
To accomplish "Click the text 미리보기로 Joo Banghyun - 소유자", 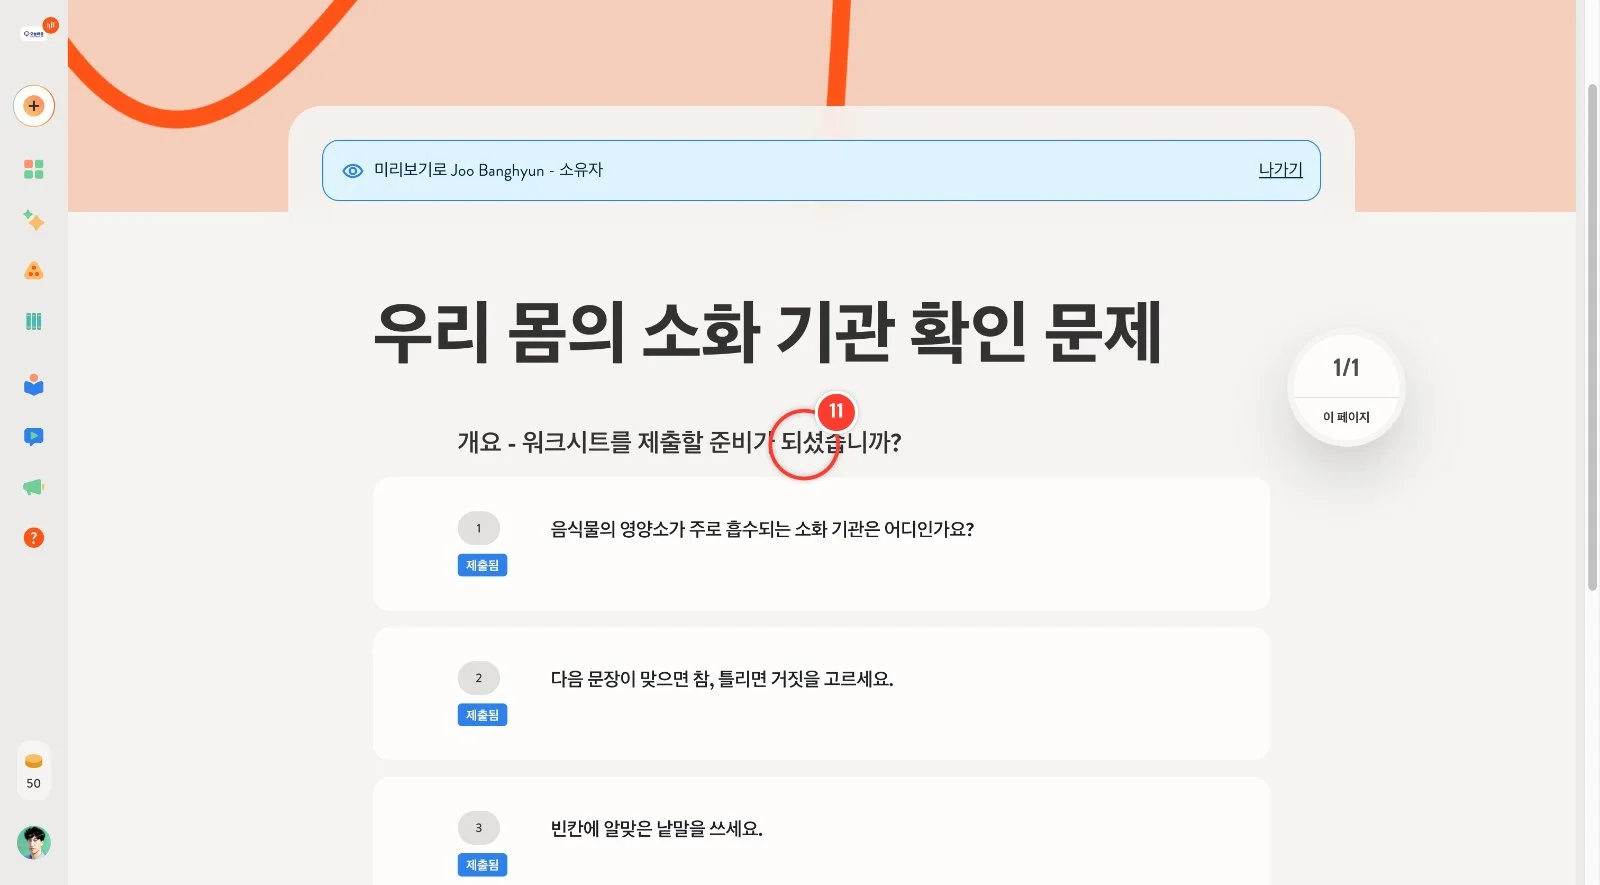I will (488, 170).
